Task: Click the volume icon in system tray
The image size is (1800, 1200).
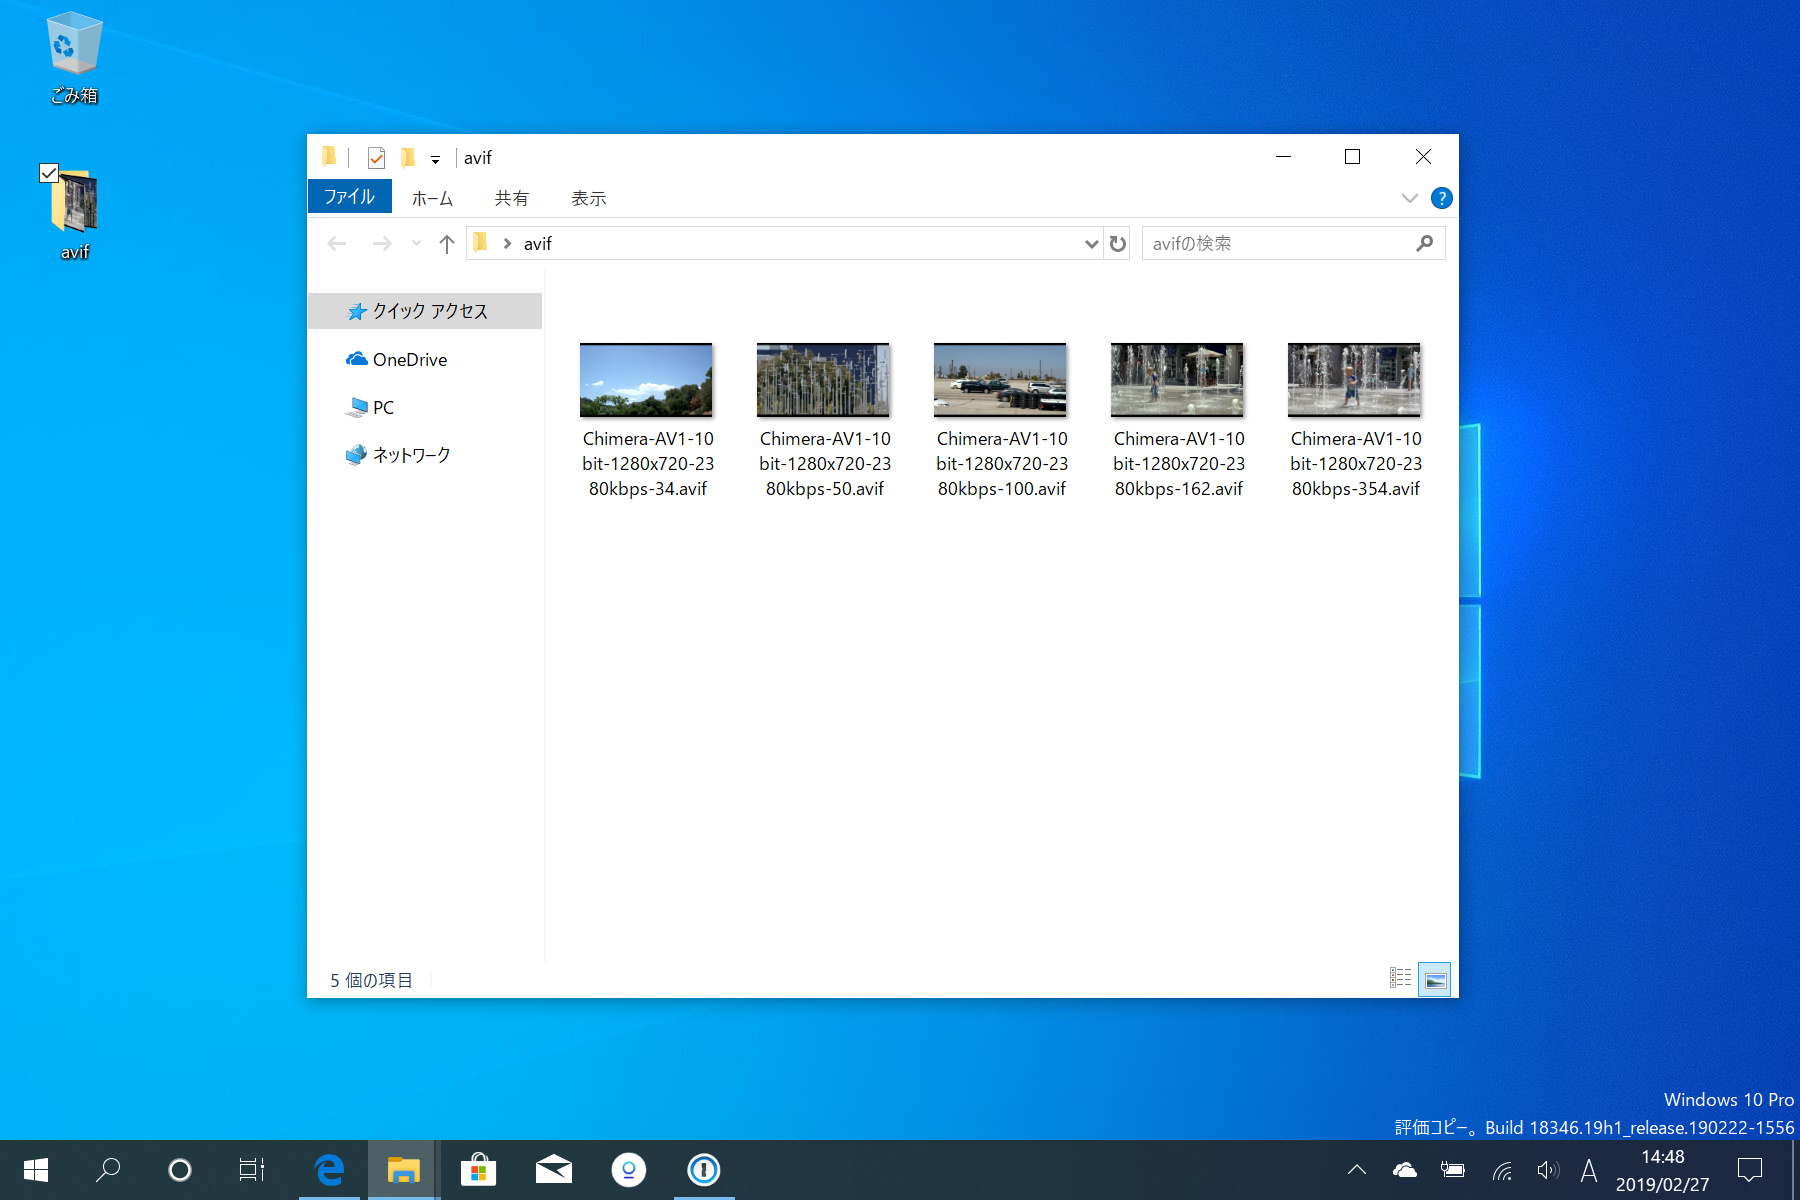Action: pyautogui.click(x=1549, y=1169)
